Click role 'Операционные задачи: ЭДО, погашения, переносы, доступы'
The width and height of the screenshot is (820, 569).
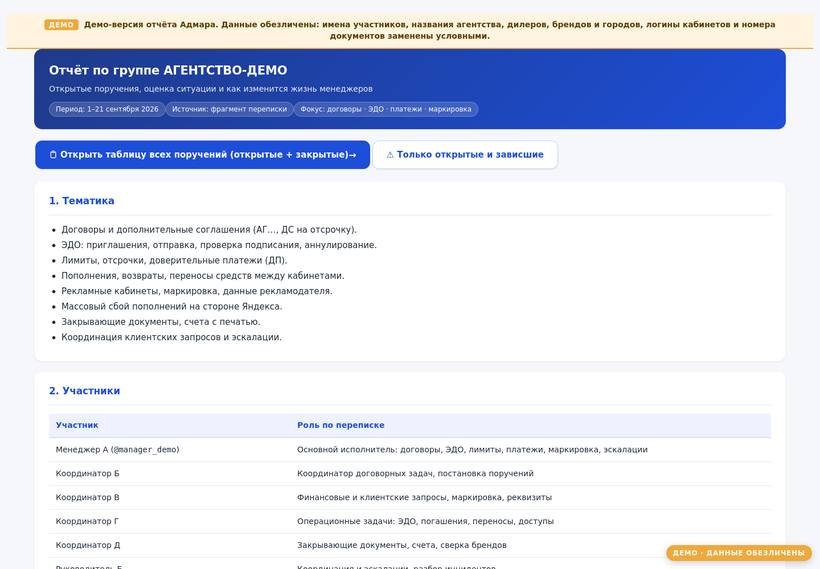coord(425,521)
